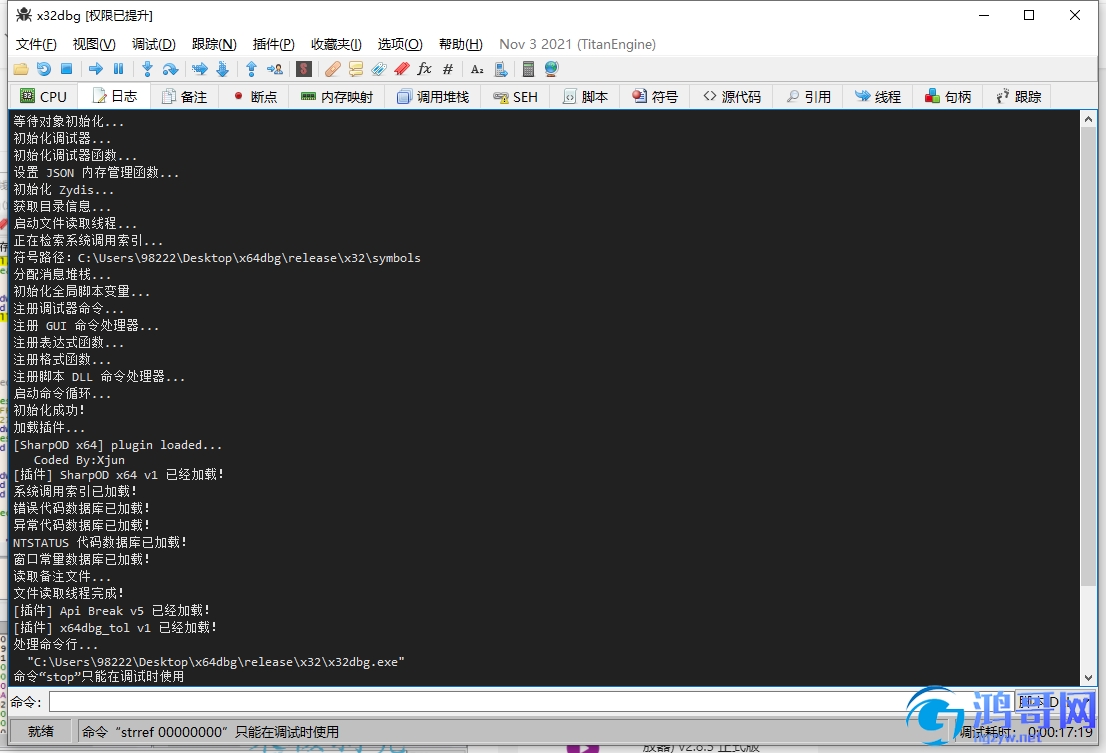Switch to the CPU tab
The width and height of the screenshot is (1106, 753).
tap(44, 97)
